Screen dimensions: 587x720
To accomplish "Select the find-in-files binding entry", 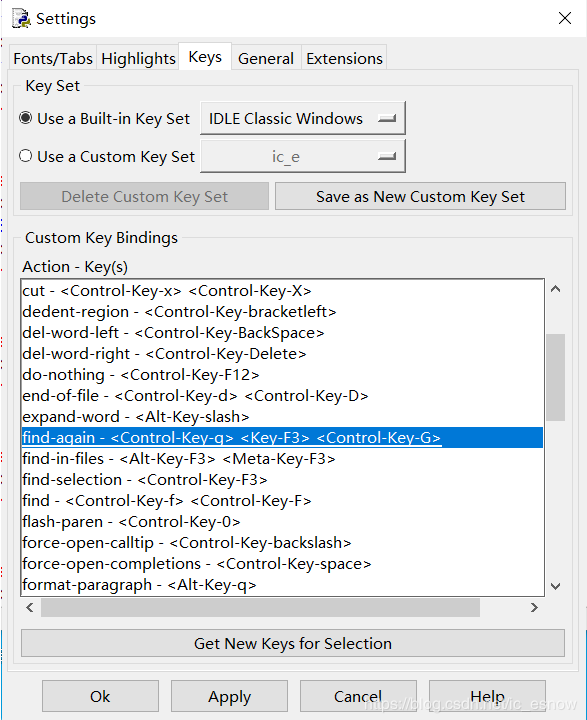I will point(282,459).
